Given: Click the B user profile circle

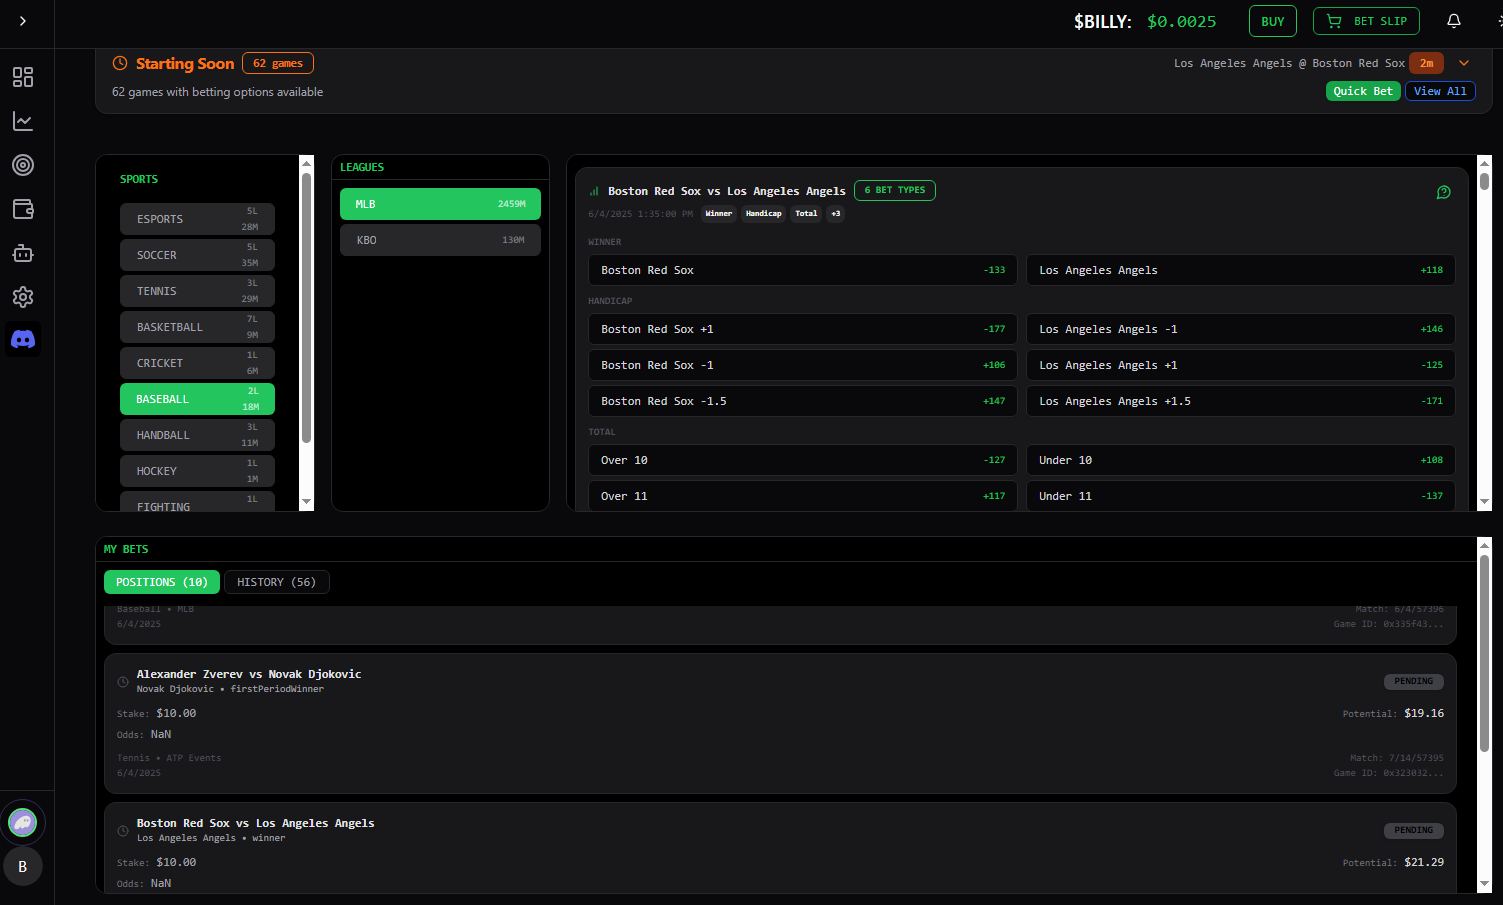Looking at the screenshot, I should coord(23,867).
